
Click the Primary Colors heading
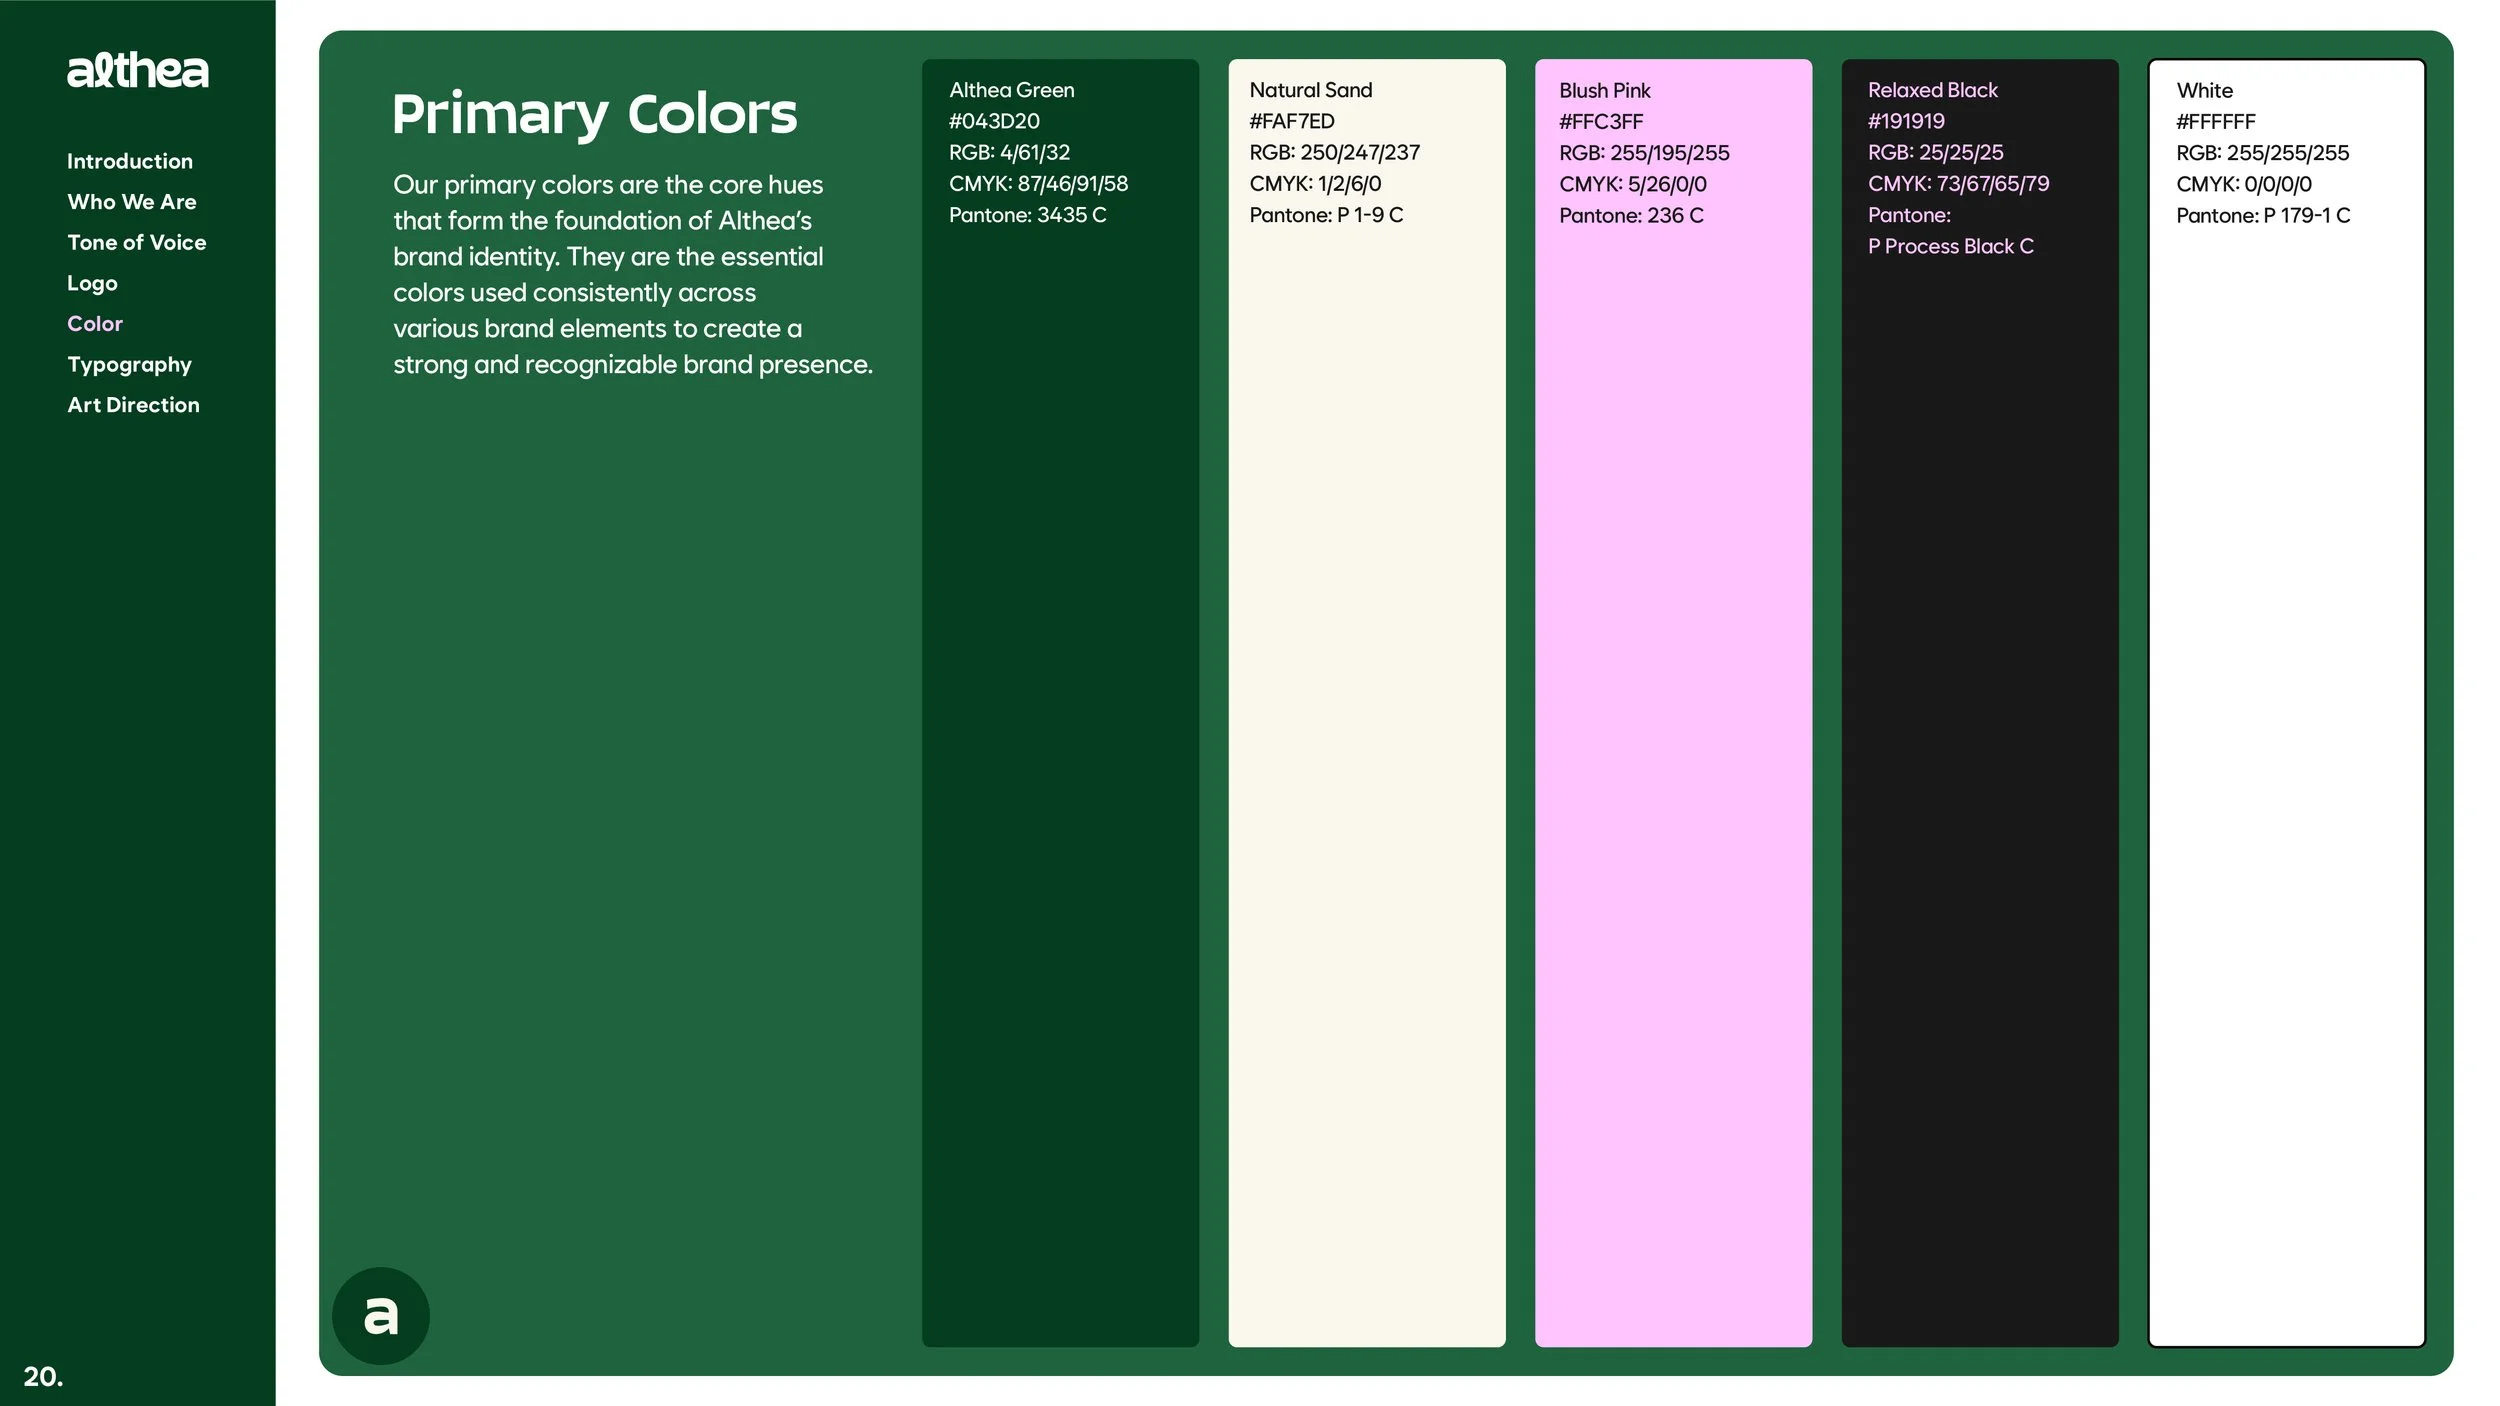594,114
